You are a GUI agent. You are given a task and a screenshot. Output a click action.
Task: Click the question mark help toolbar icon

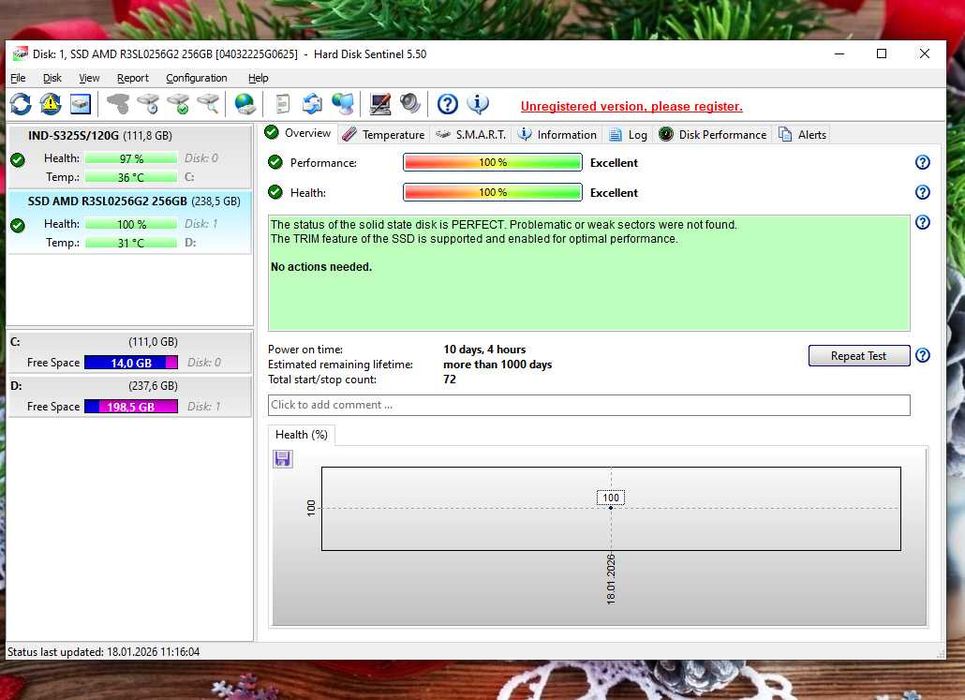point(447,104)
